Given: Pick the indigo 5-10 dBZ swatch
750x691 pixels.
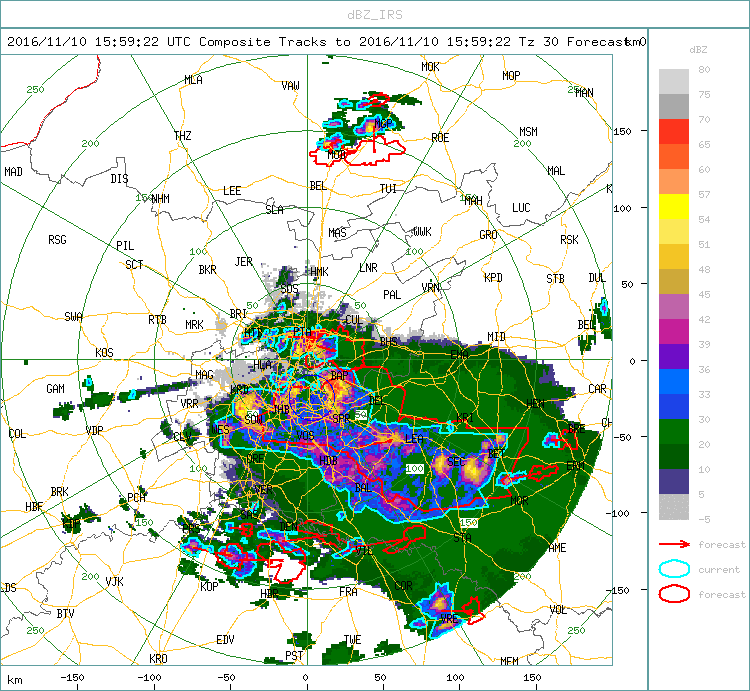Looking at the screenshot, I should [674, 482].
